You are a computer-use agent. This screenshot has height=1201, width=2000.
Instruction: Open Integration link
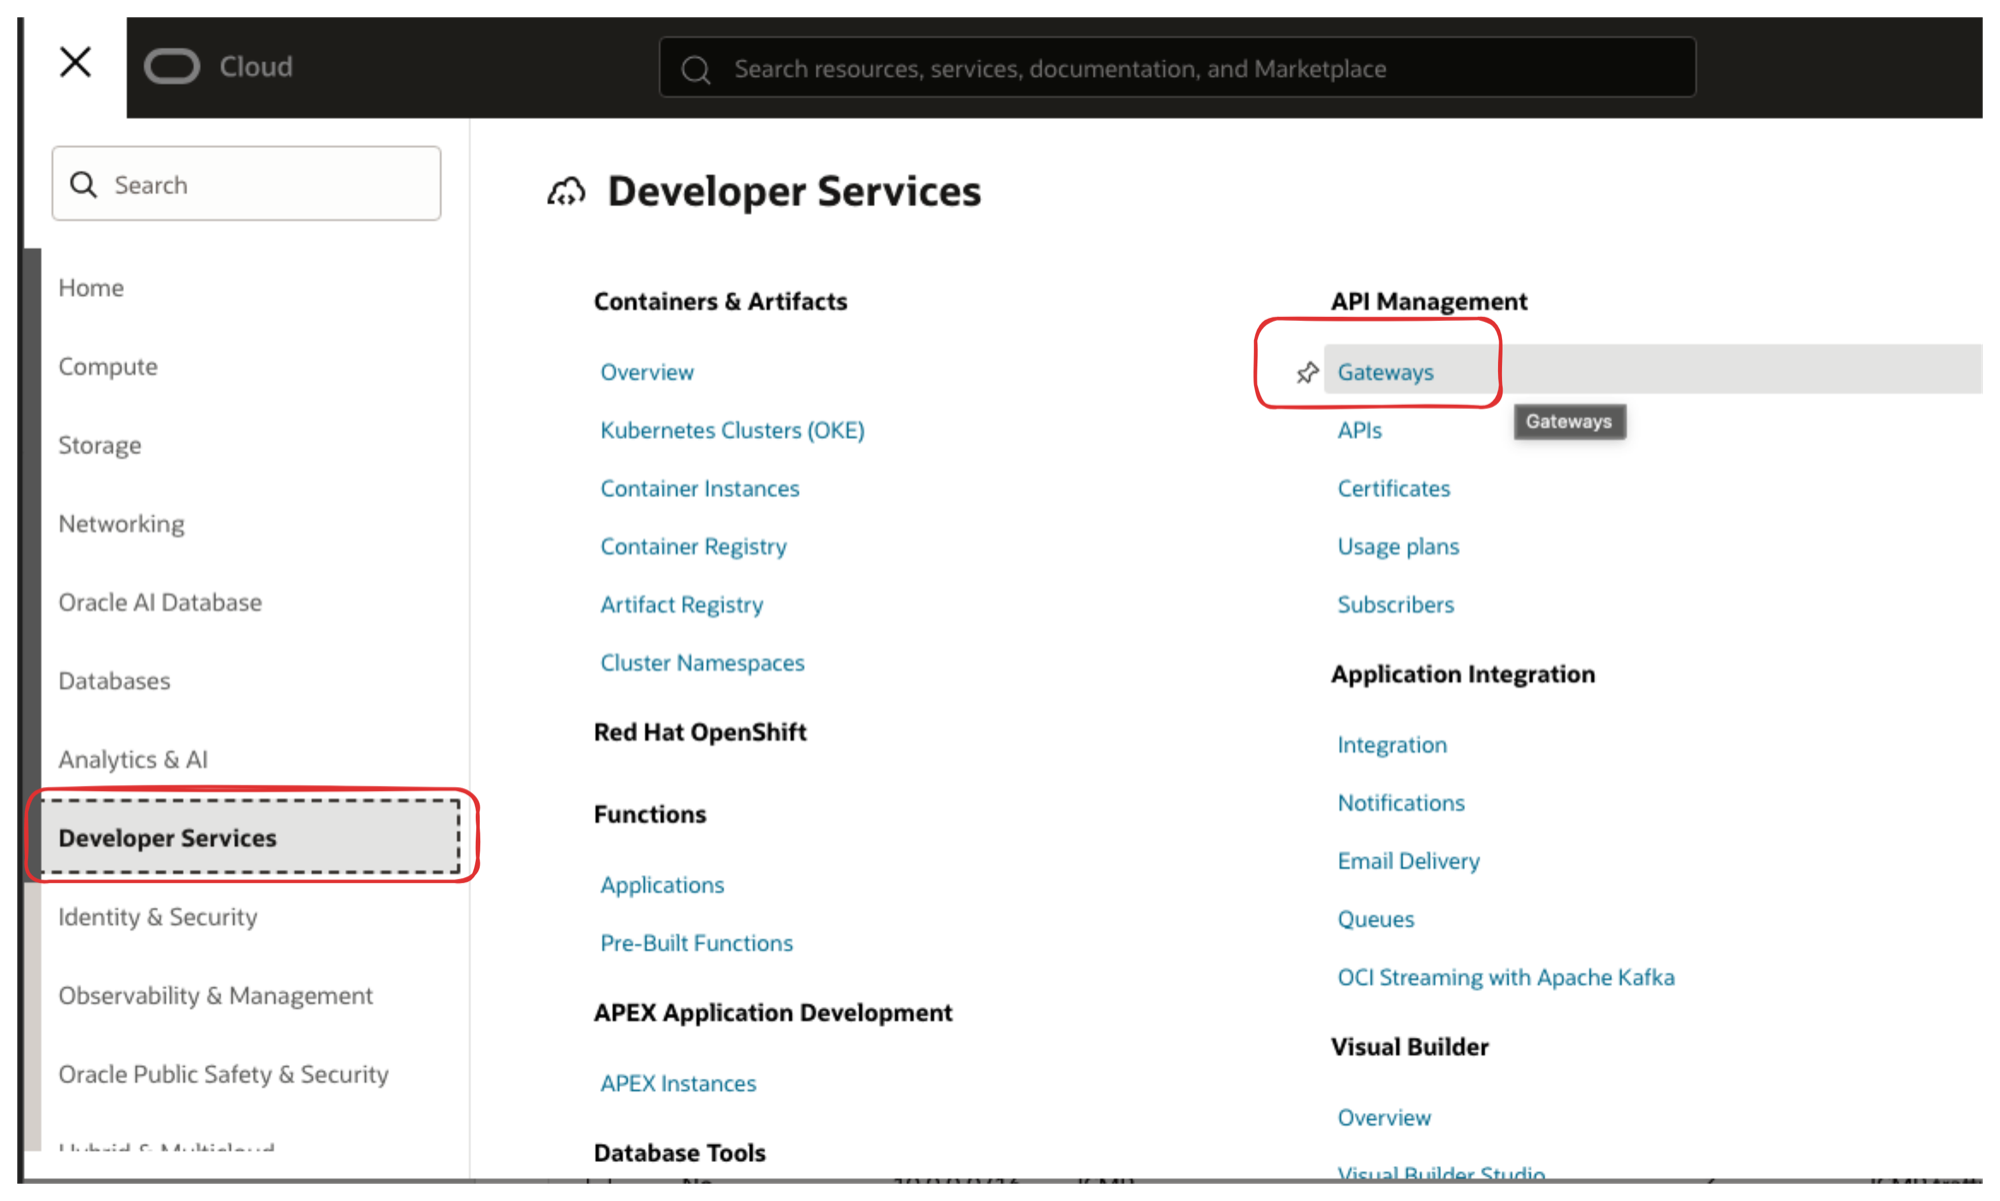click(x=1392, y=745)
